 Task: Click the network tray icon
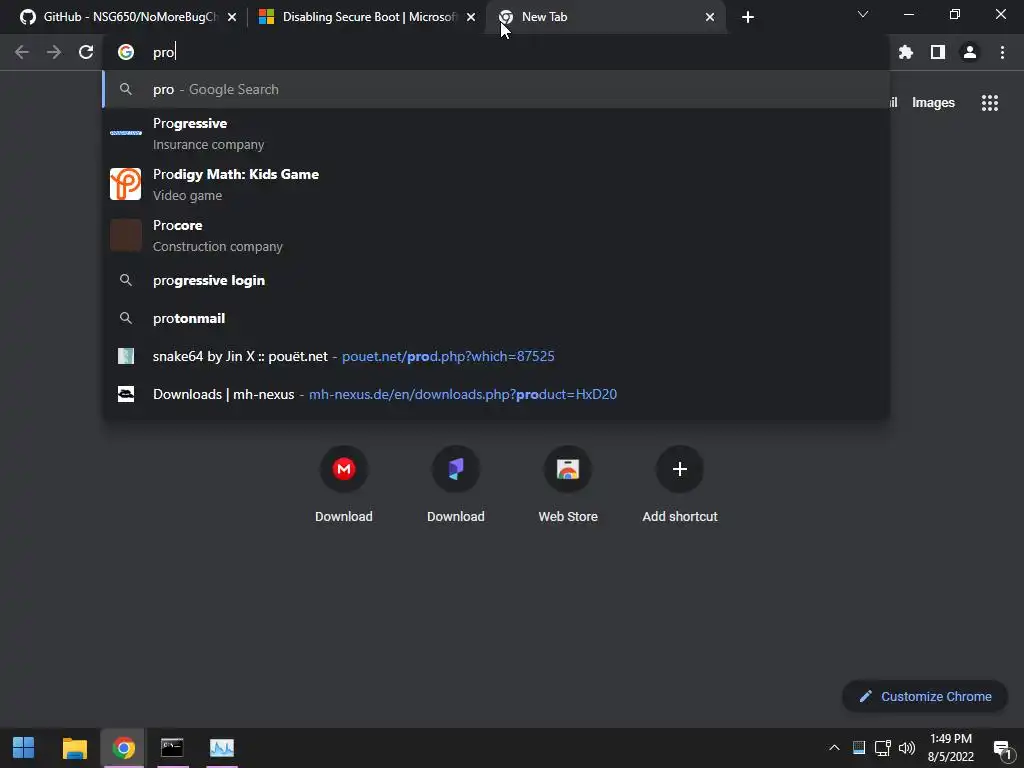point(882,748)
